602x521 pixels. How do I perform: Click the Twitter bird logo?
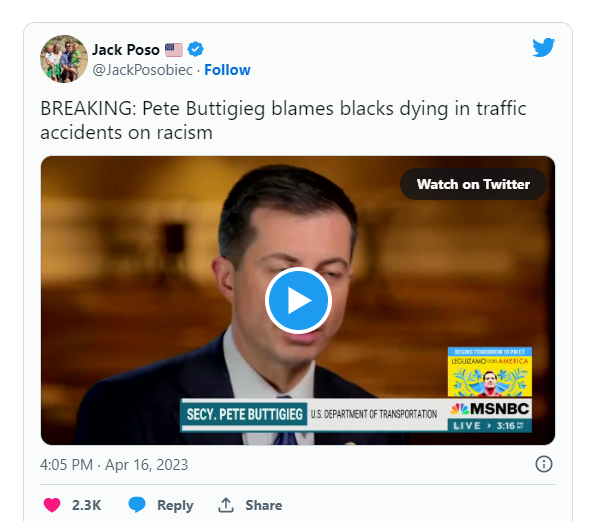point(543,48)
